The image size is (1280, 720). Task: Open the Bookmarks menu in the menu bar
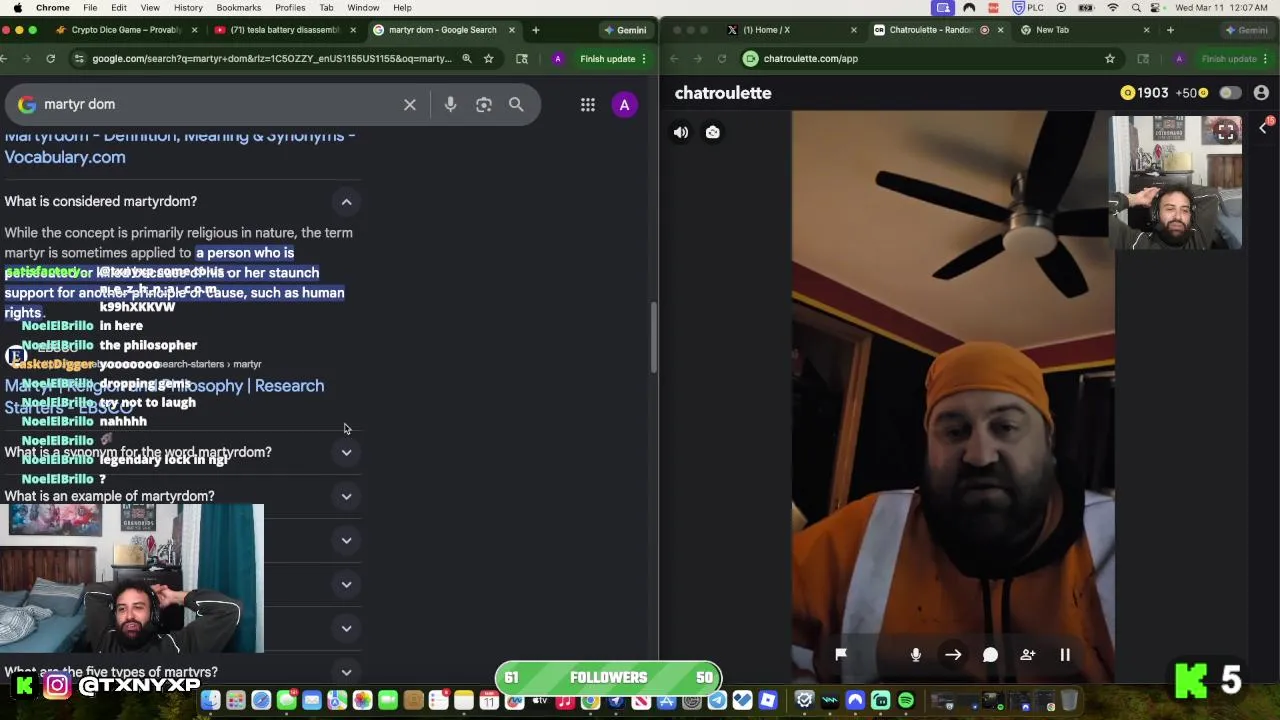tap(239, 7)
